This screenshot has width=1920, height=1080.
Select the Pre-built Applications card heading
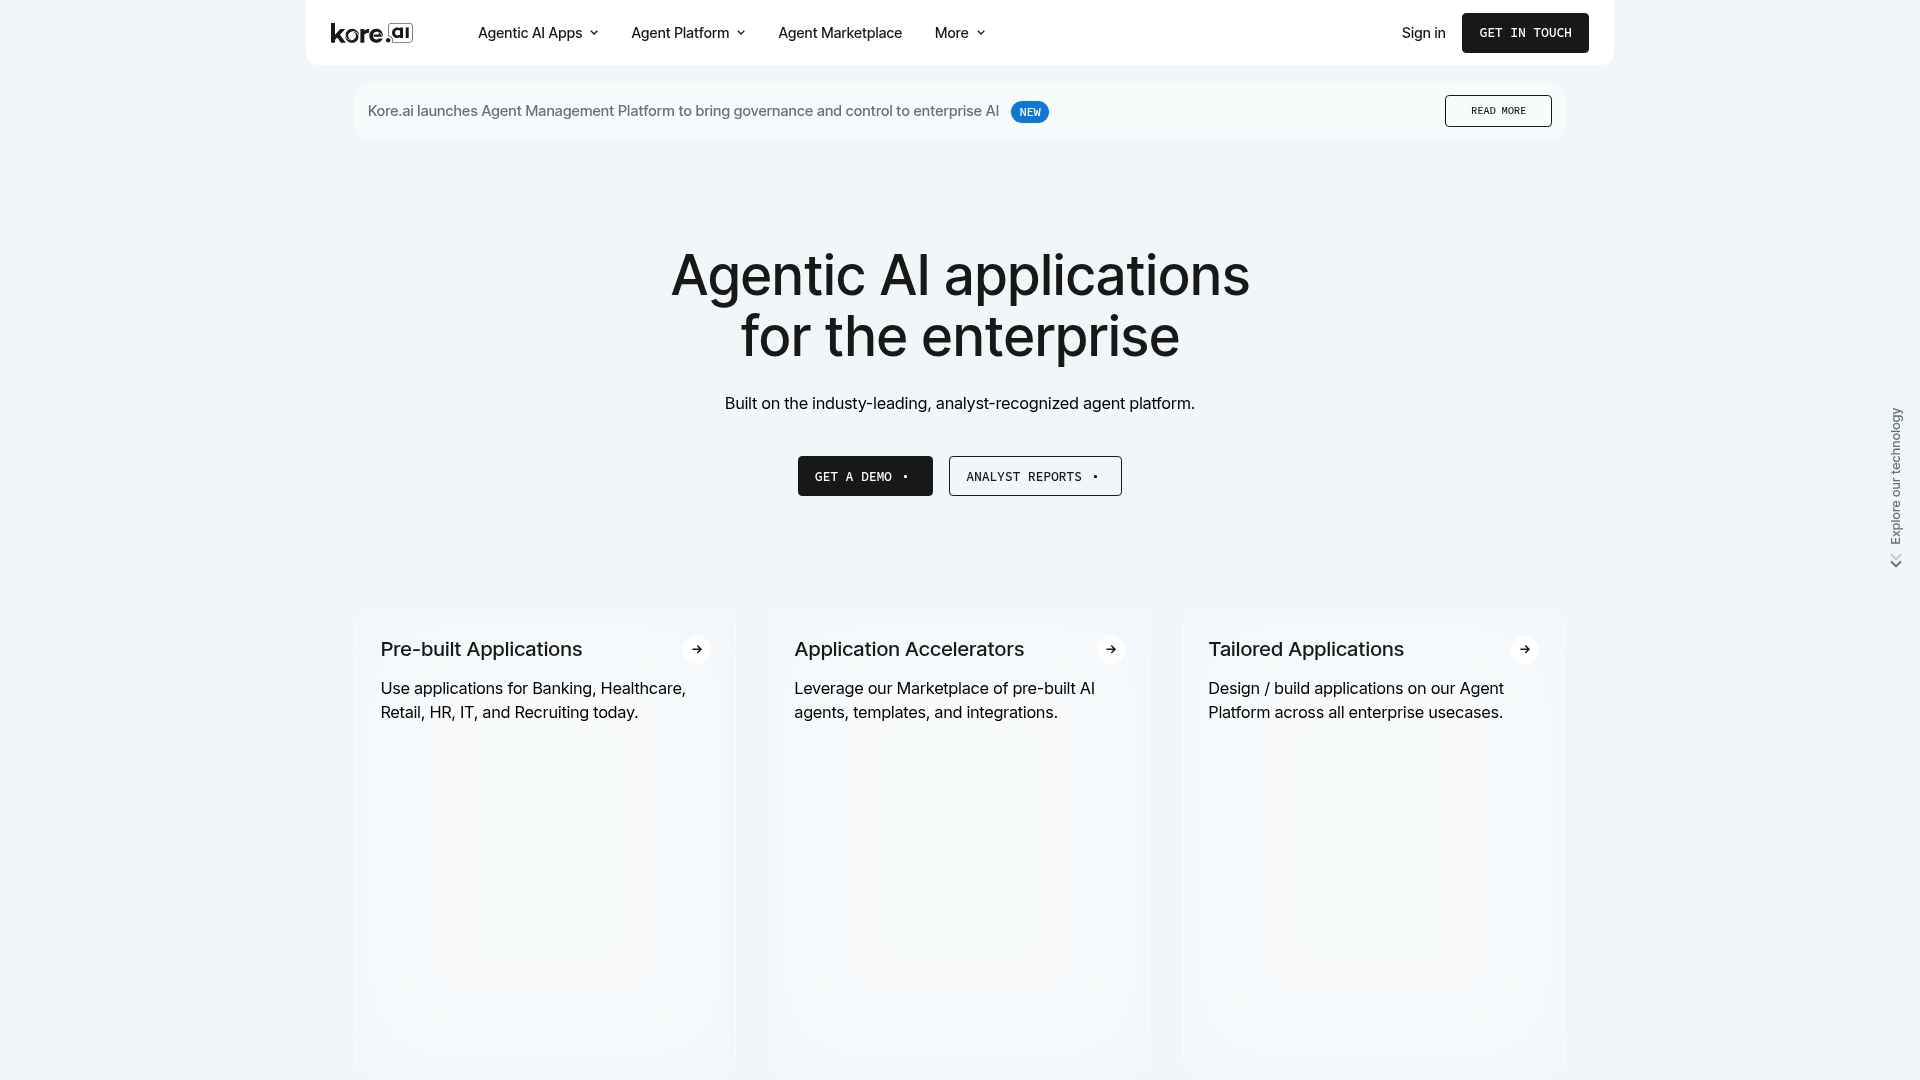[481, 650]
